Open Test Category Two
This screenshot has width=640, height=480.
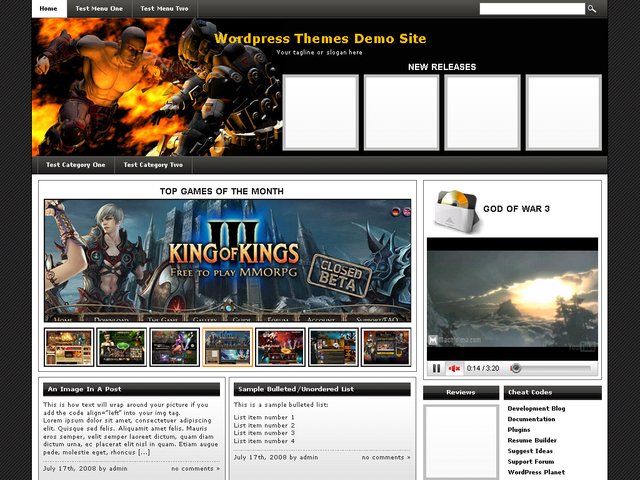coord(153,165)
